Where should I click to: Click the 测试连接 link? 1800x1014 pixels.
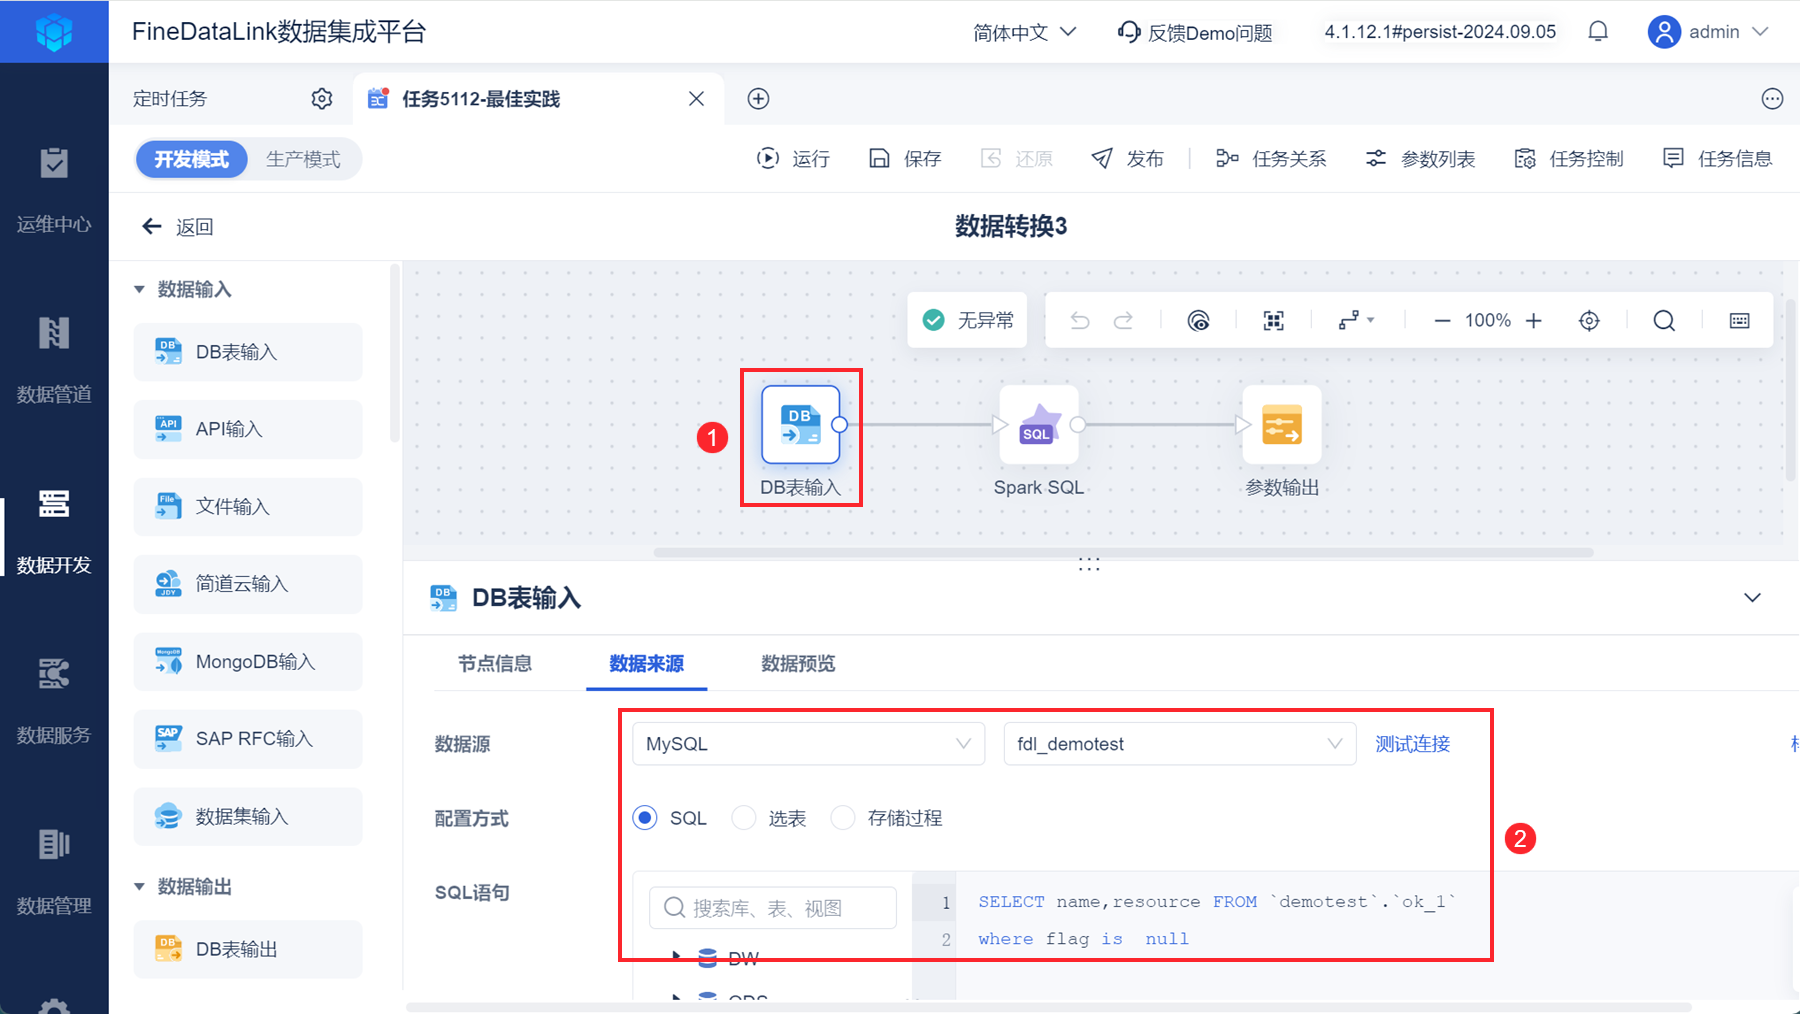click(x=1412, y=744)
